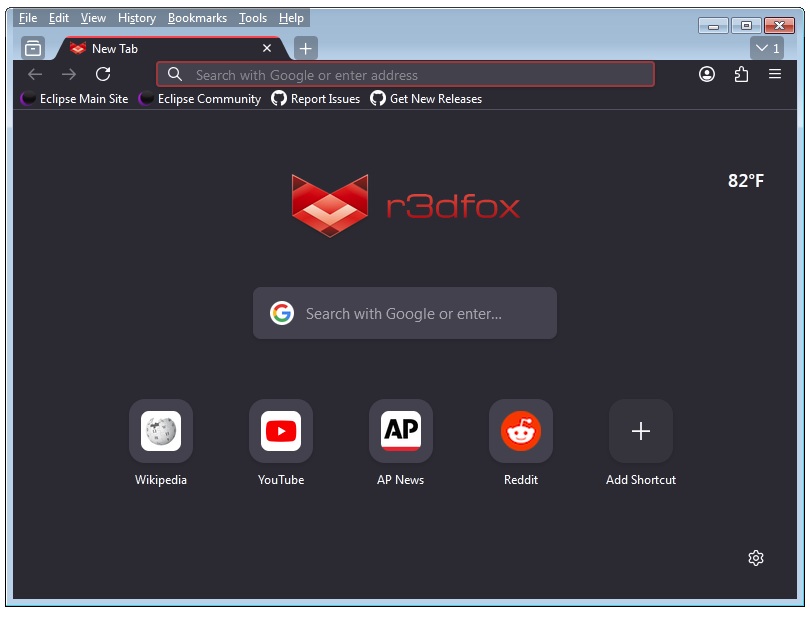This screenshot has height=617, width=810.
Task: Expand the list all tabs dropdown
Action: 767,48
